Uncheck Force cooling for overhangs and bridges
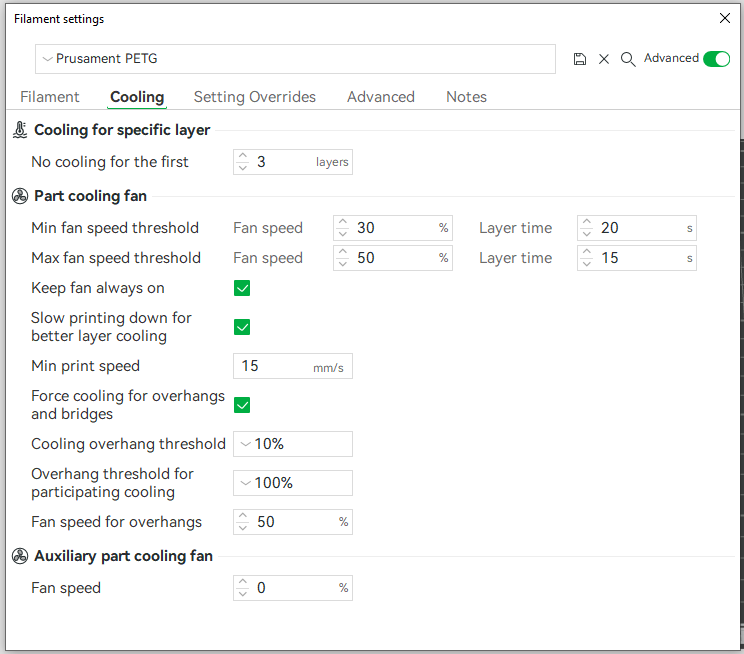The width and height of the screenshot is (744, 654). [241, 405]
